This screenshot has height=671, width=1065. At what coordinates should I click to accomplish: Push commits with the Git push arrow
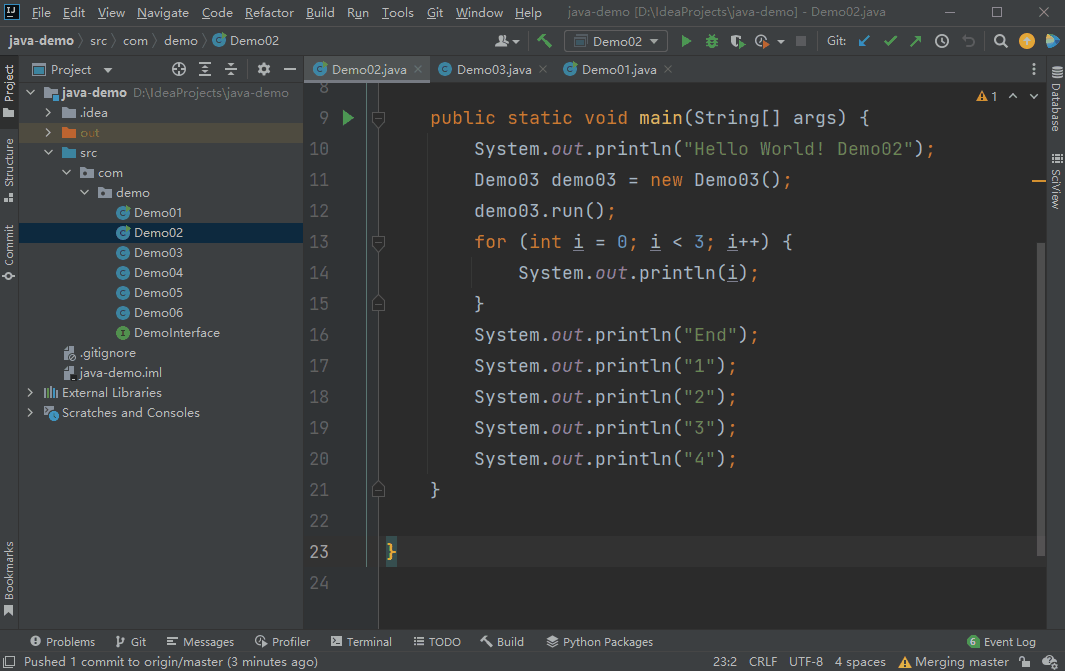915,41
